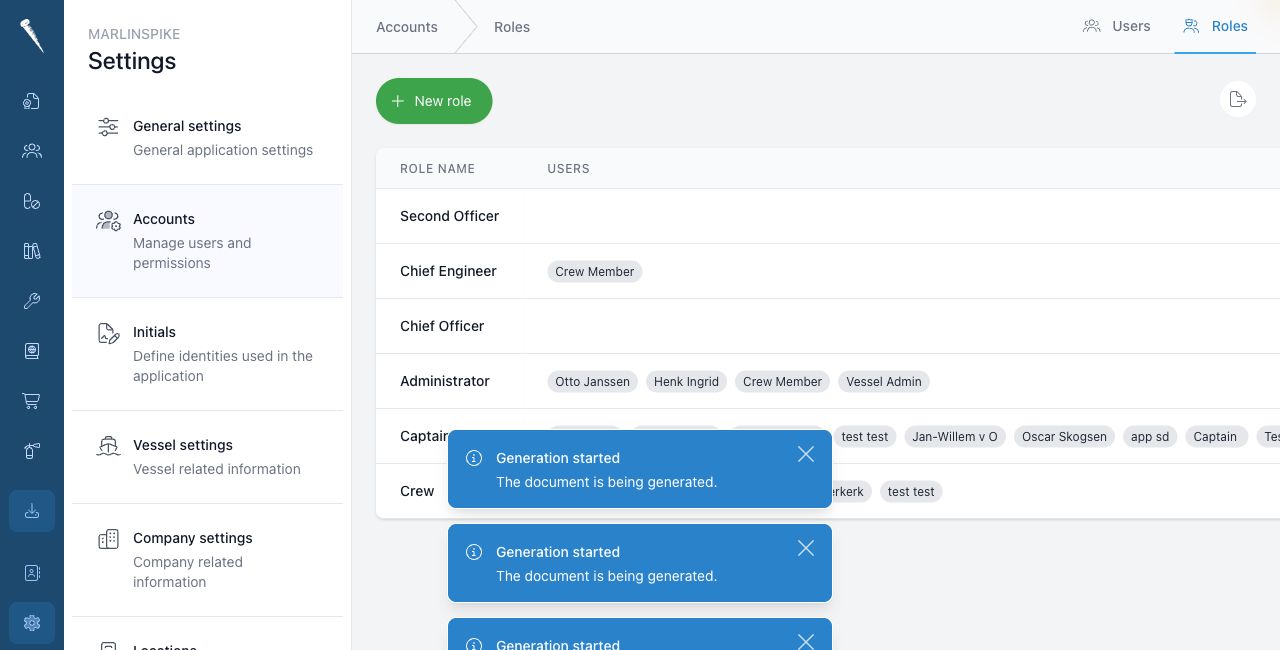Viewport: 1280px width, 650px height.
Task: Open the crew people icon in sidebar
Action: coord(32,151)
